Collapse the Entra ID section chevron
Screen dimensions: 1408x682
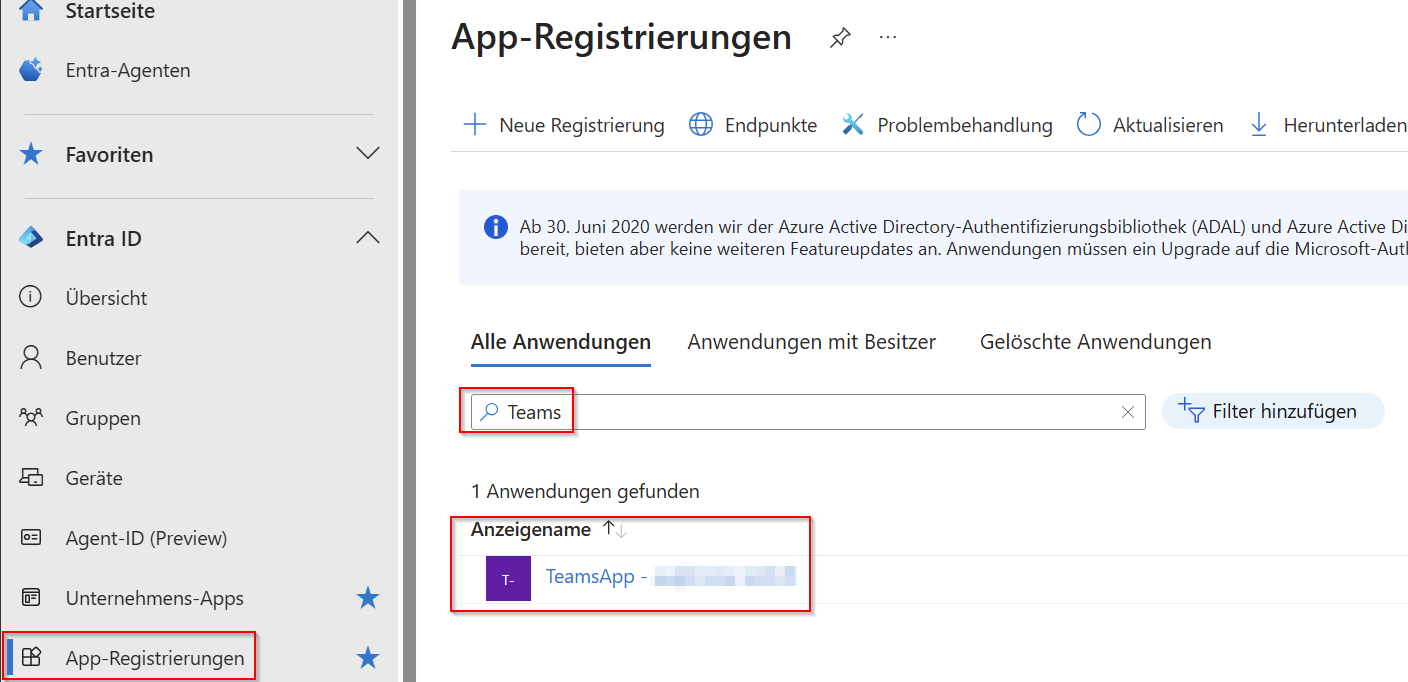(x=368, y=238)
